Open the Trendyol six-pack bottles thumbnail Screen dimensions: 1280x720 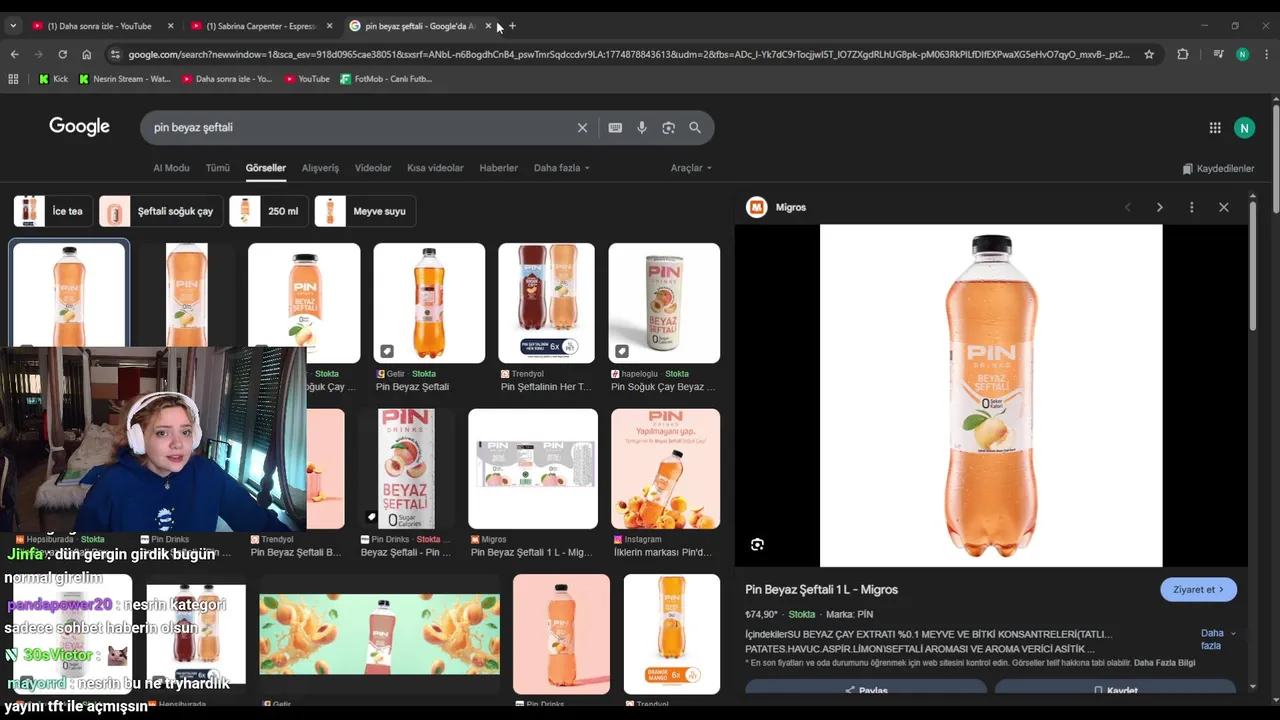[x=546, y=303]
